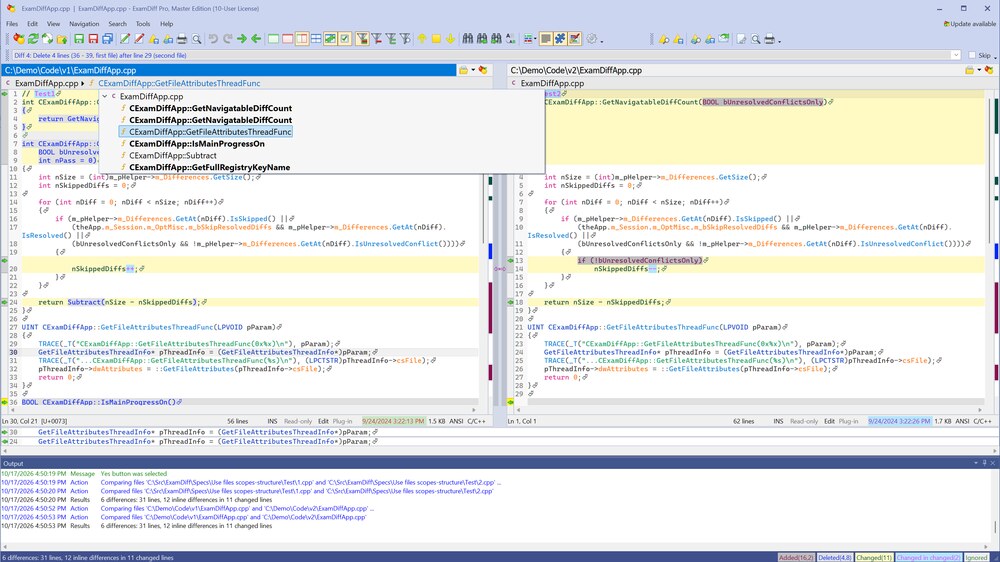
Task: Expand the left ExamDiffApp.cpp breadcrumb arrow
Action: click(x=82, y=84)
